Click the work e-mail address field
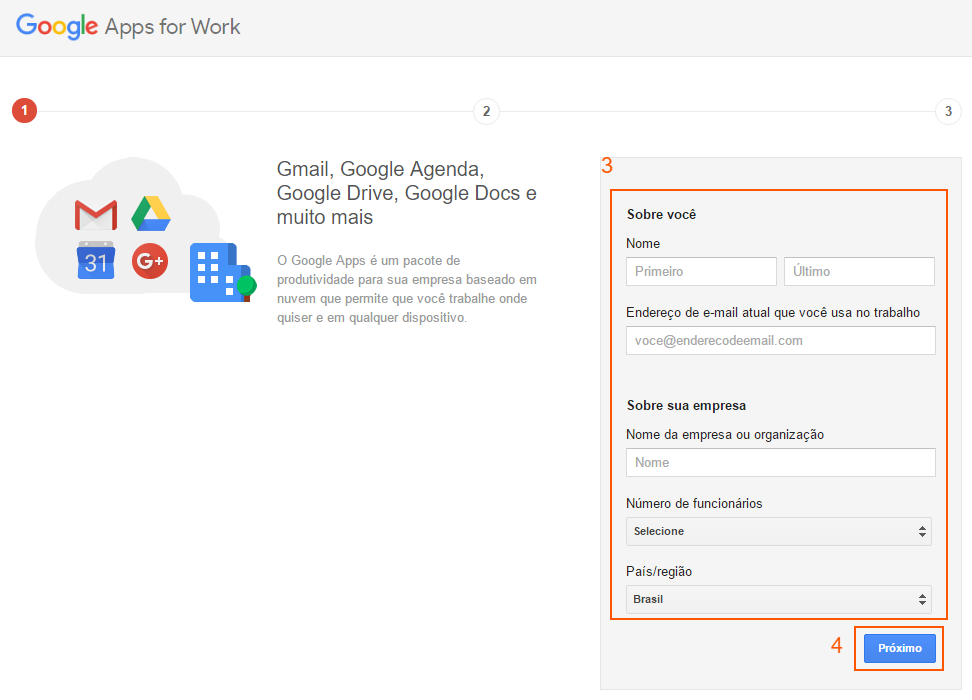The image size is (972, 700). [x=780, y=340]
